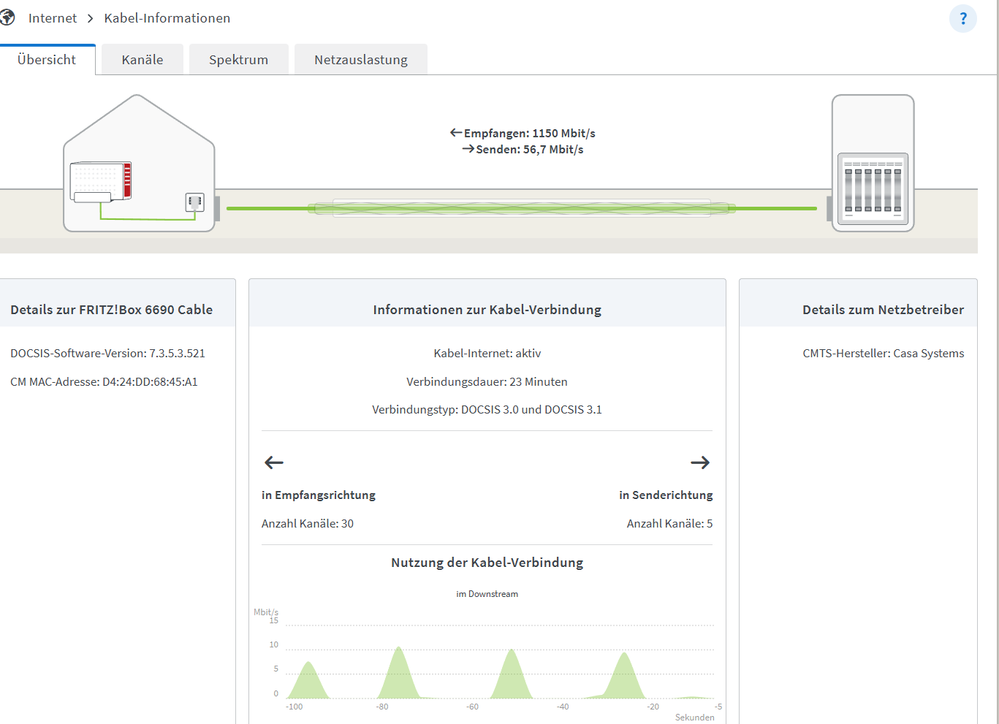The width and height of the screenshot is (999, 724).
Task: Click the downstream usage graph area
Action: [x=500, y=662]
